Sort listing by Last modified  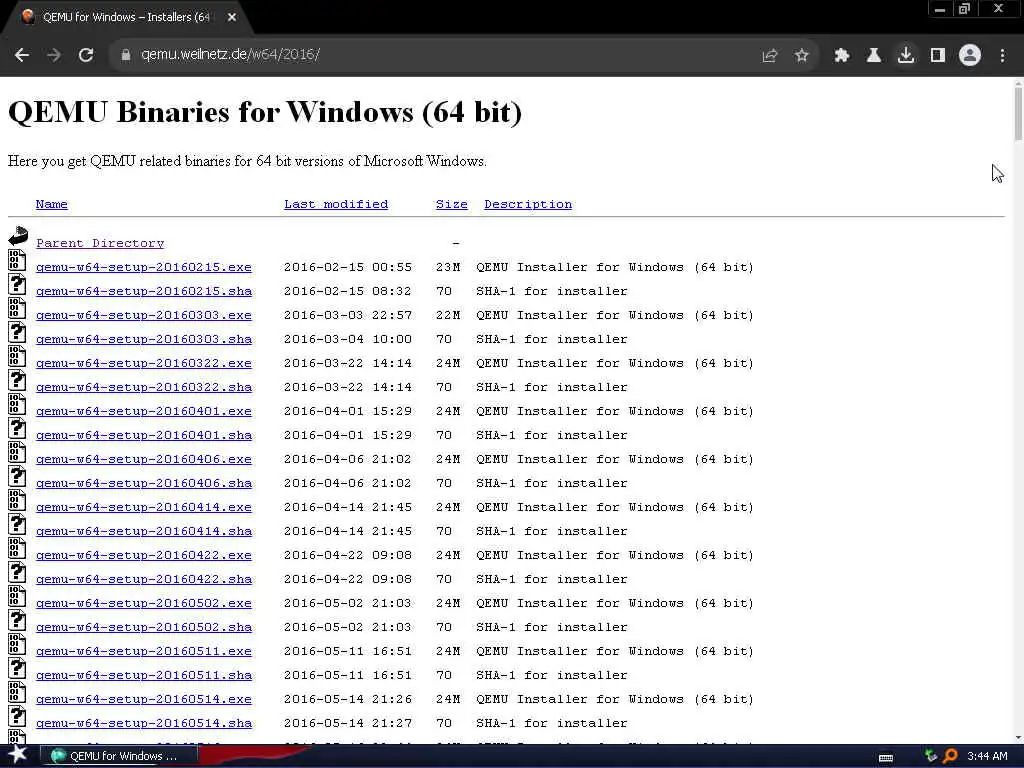pyautogui.click(x=336, y=204)
